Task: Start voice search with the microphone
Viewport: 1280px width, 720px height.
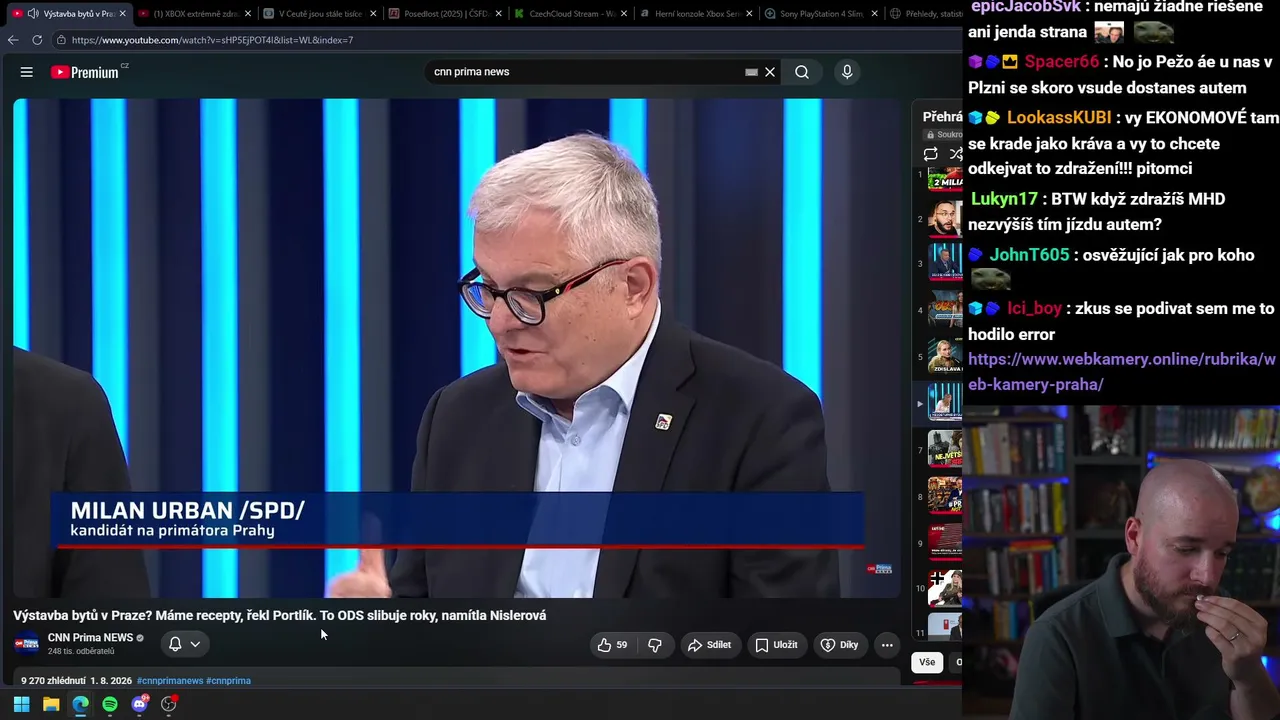Action: coord(847,72)
